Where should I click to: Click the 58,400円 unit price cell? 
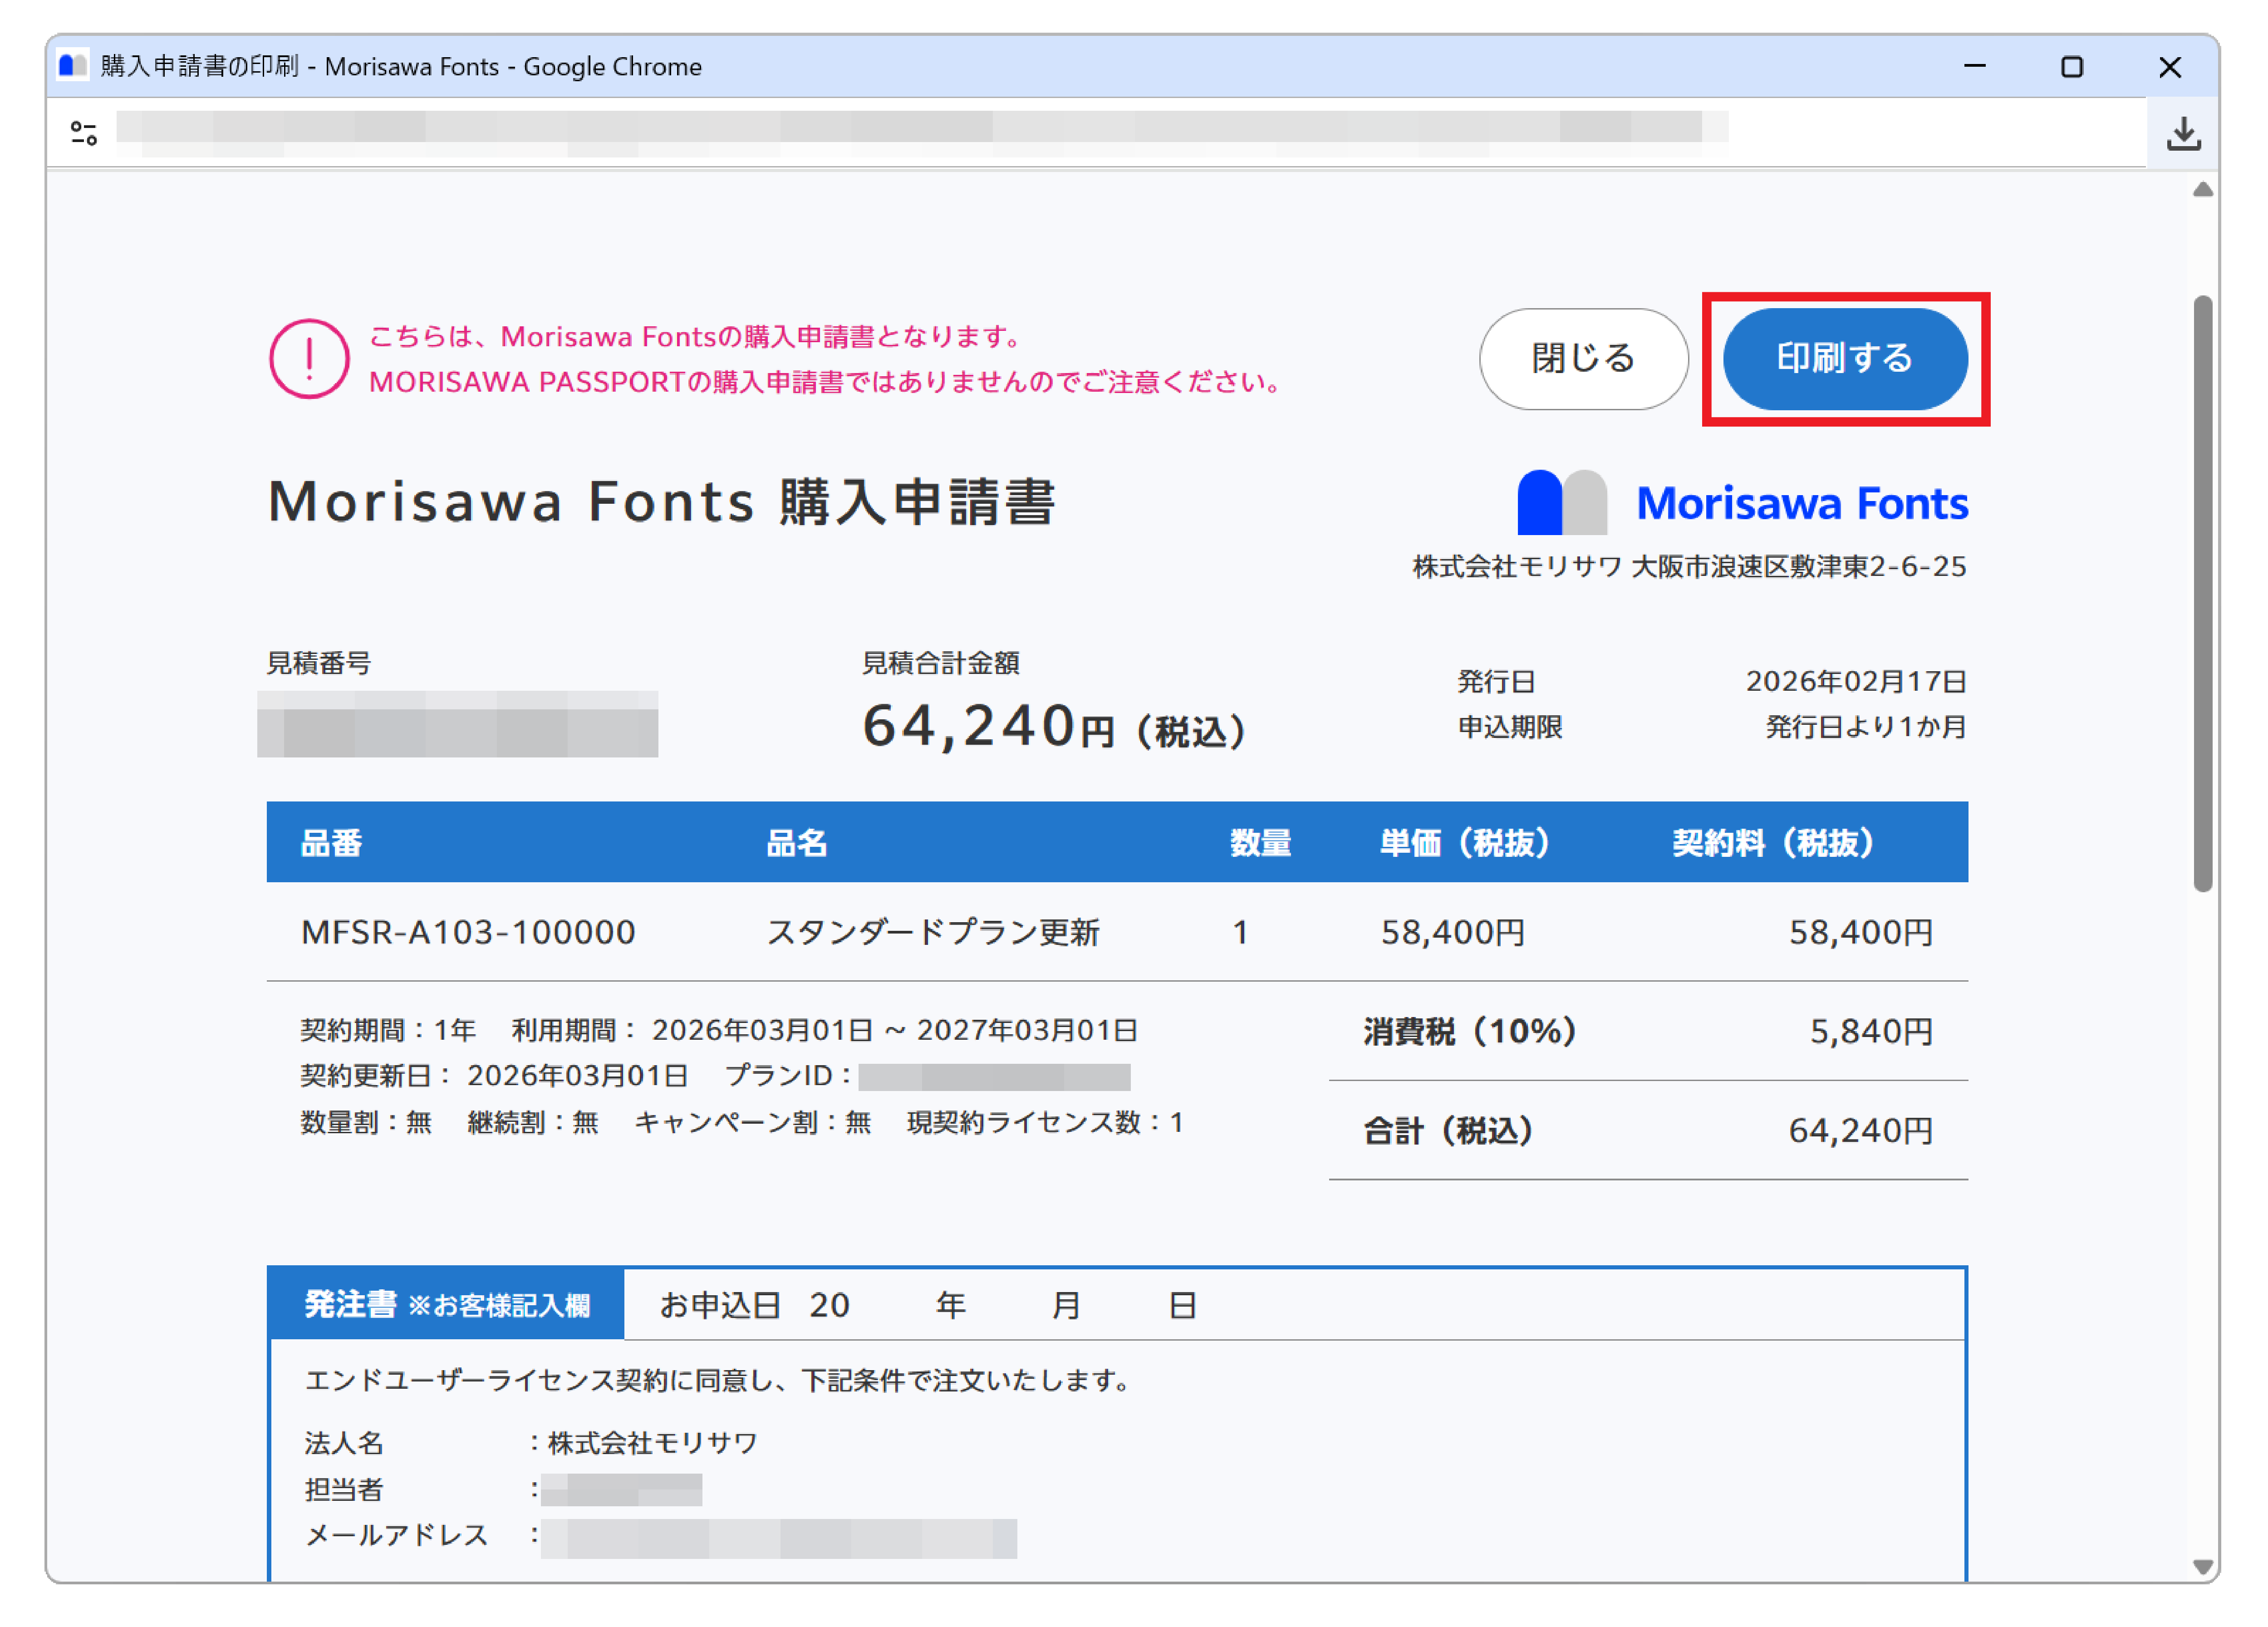click(1453, 932)
